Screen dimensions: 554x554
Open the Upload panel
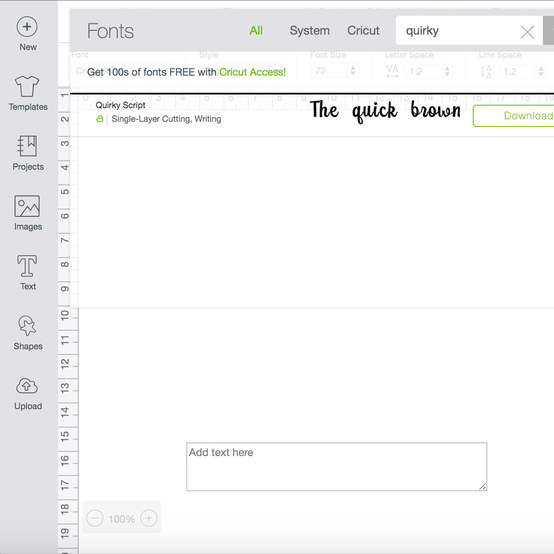tap(28, 393)
